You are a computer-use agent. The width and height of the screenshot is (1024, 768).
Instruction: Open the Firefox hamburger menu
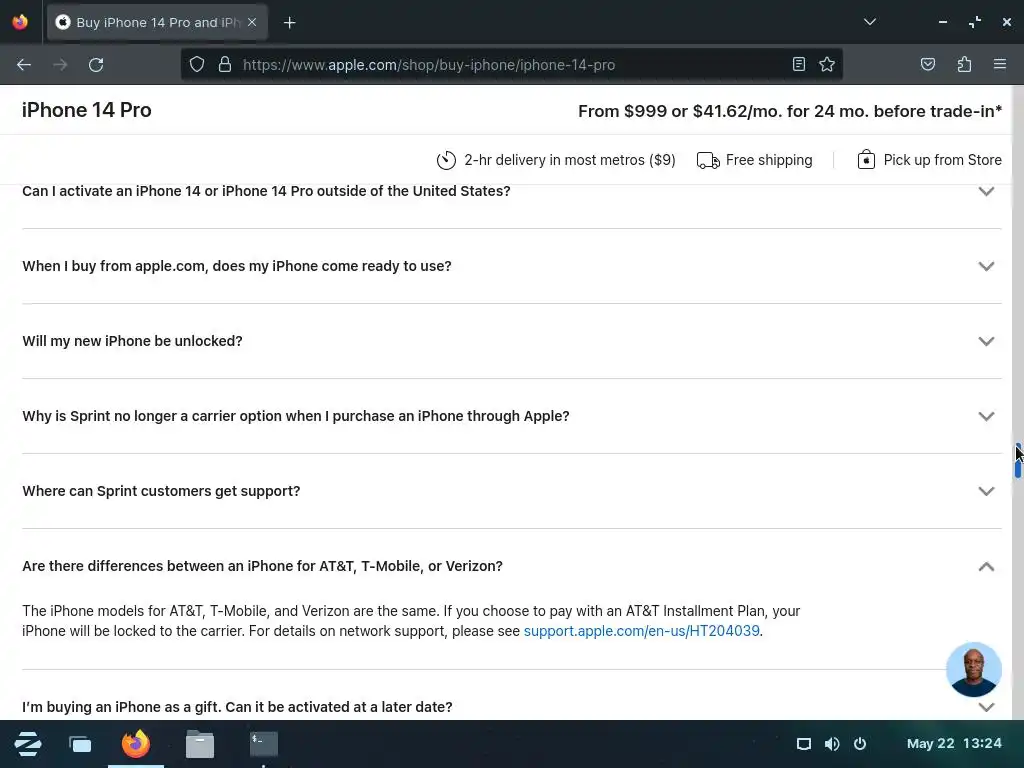(999, 64)
